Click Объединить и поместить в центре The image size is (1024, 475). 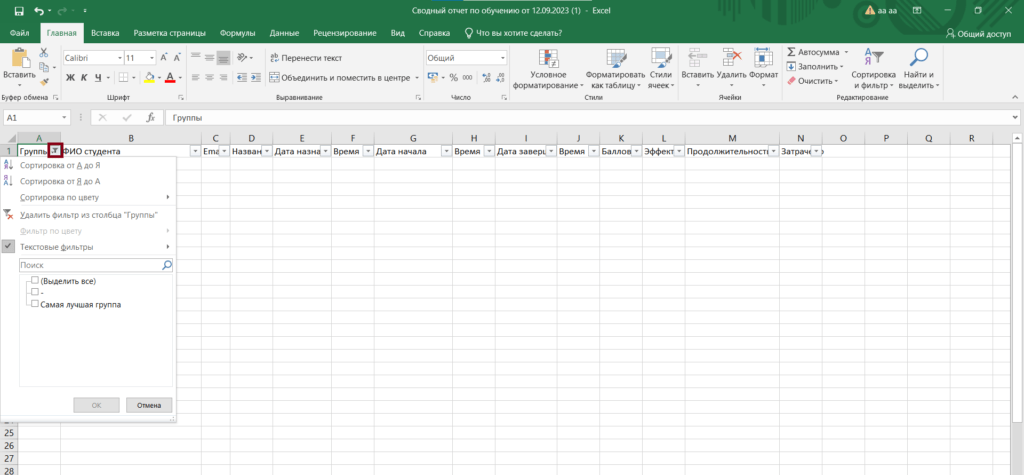click(340, 78)
